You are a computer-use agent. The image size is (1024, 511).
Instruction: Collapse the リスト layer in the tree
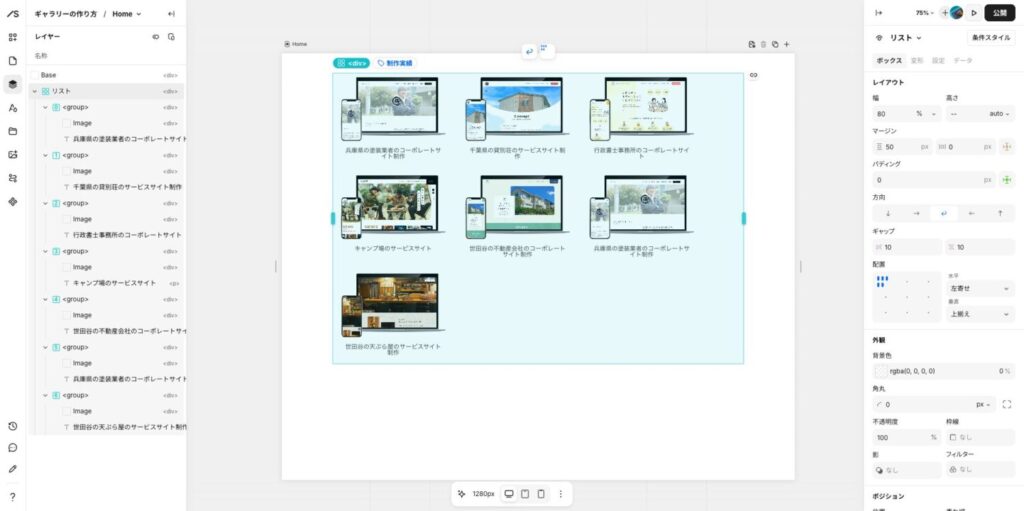click(34, 91)
